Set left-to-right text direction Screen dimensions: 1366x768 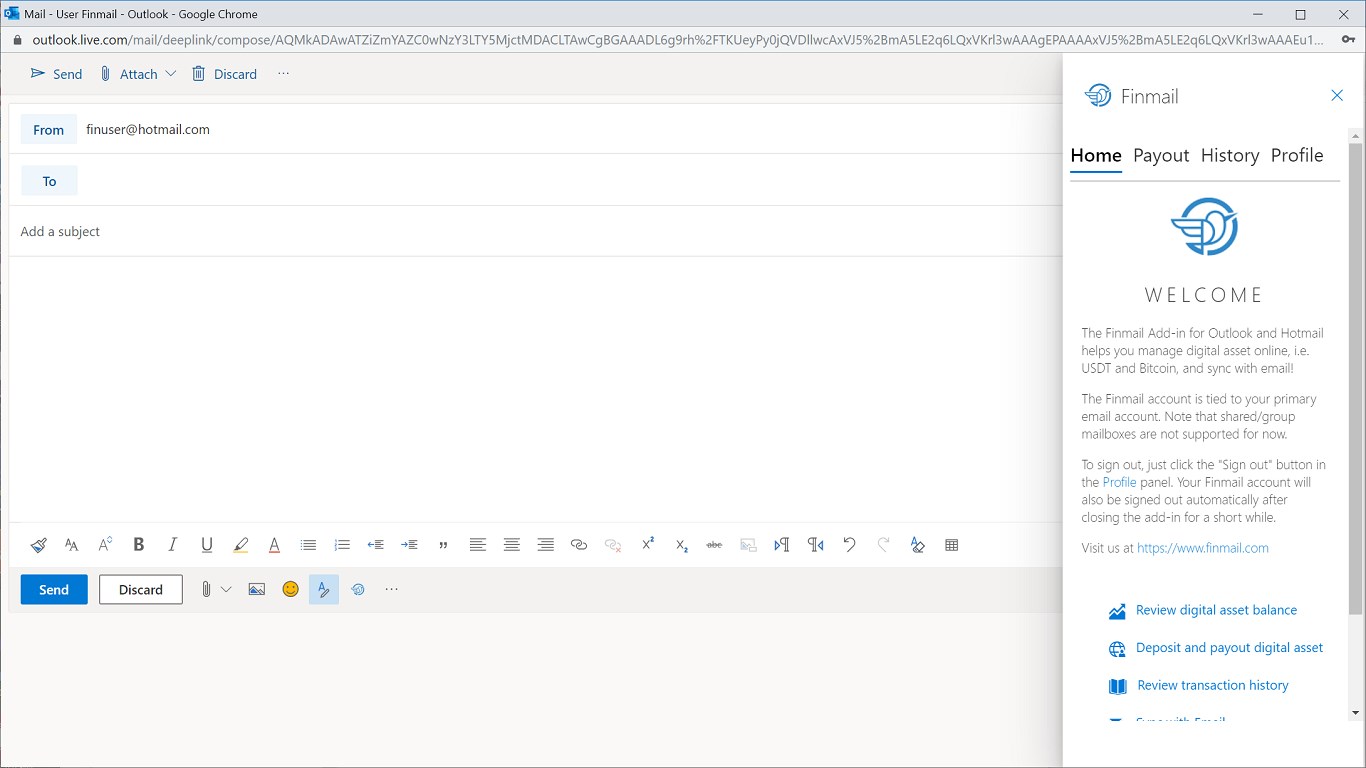click(782, 545)
